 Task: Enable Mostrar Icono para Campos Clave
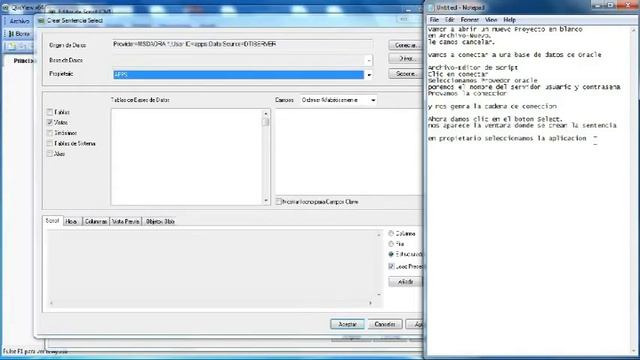279,202
